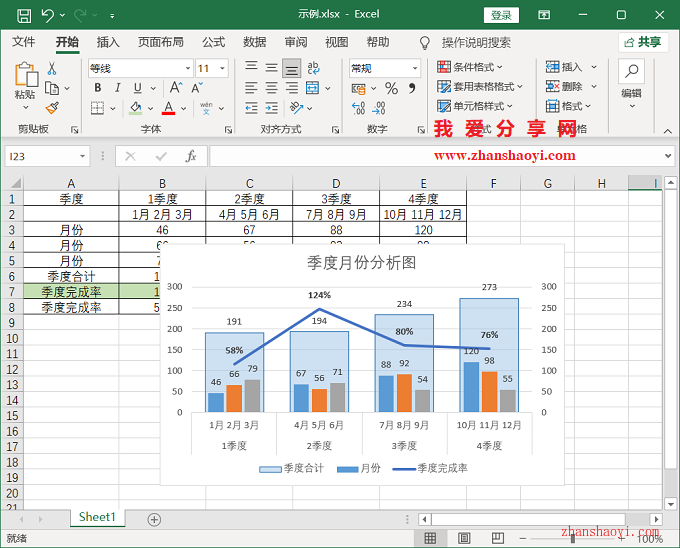Toggle Underline formatting

click(138, 88)
